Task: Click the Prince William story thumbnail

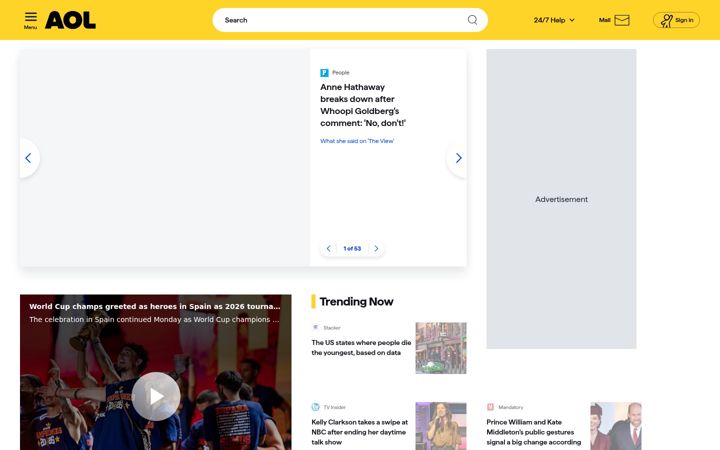Action: pyautogui.click(x=616, y=426)
